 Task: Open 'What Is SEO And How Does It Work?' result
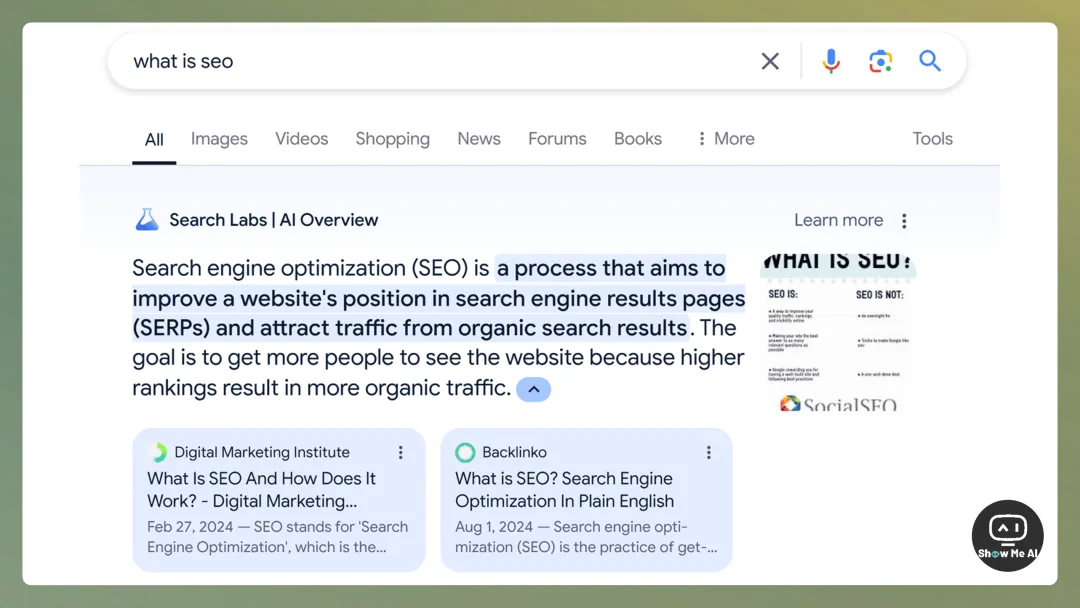[x=262, y=490]
